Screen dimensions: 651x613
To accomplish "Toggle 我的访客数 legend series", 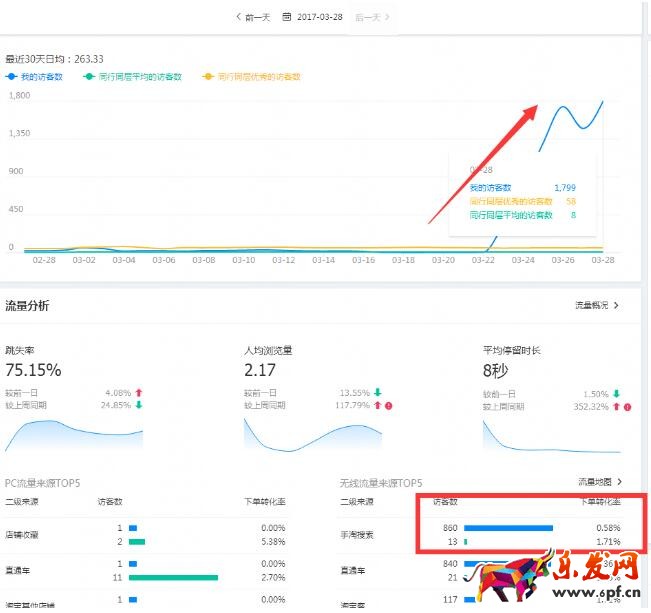I will (x=40, y=76).
